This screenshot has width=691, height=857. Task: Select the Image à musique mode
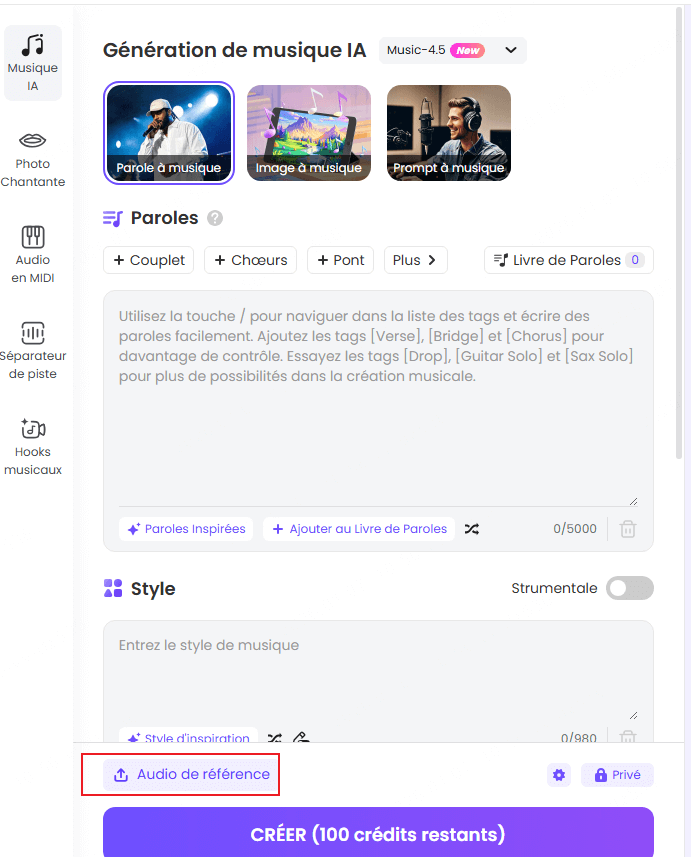309,133
